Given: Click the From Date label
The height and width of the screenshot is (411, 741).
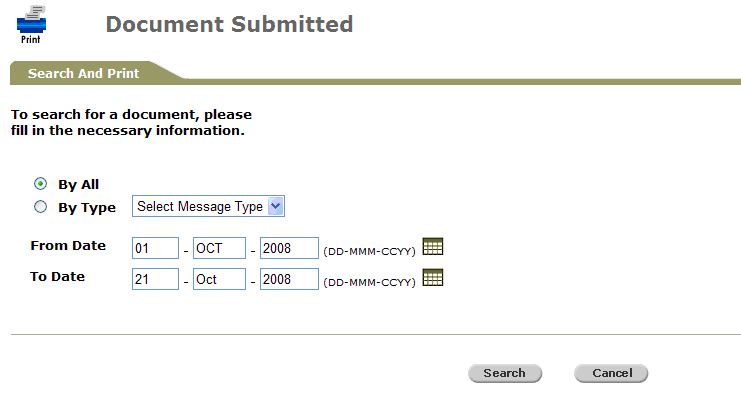Looking at the screenshot, I should coord(68,246).
